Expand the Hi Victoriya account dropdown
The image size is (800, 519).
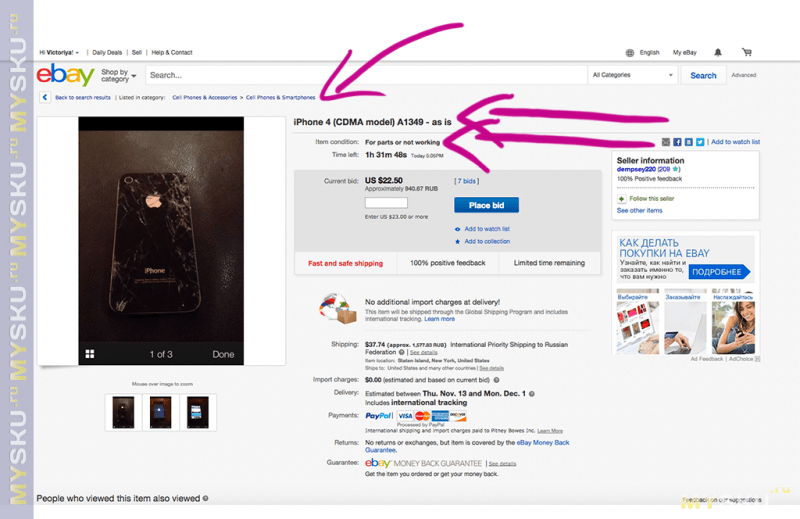59,53
